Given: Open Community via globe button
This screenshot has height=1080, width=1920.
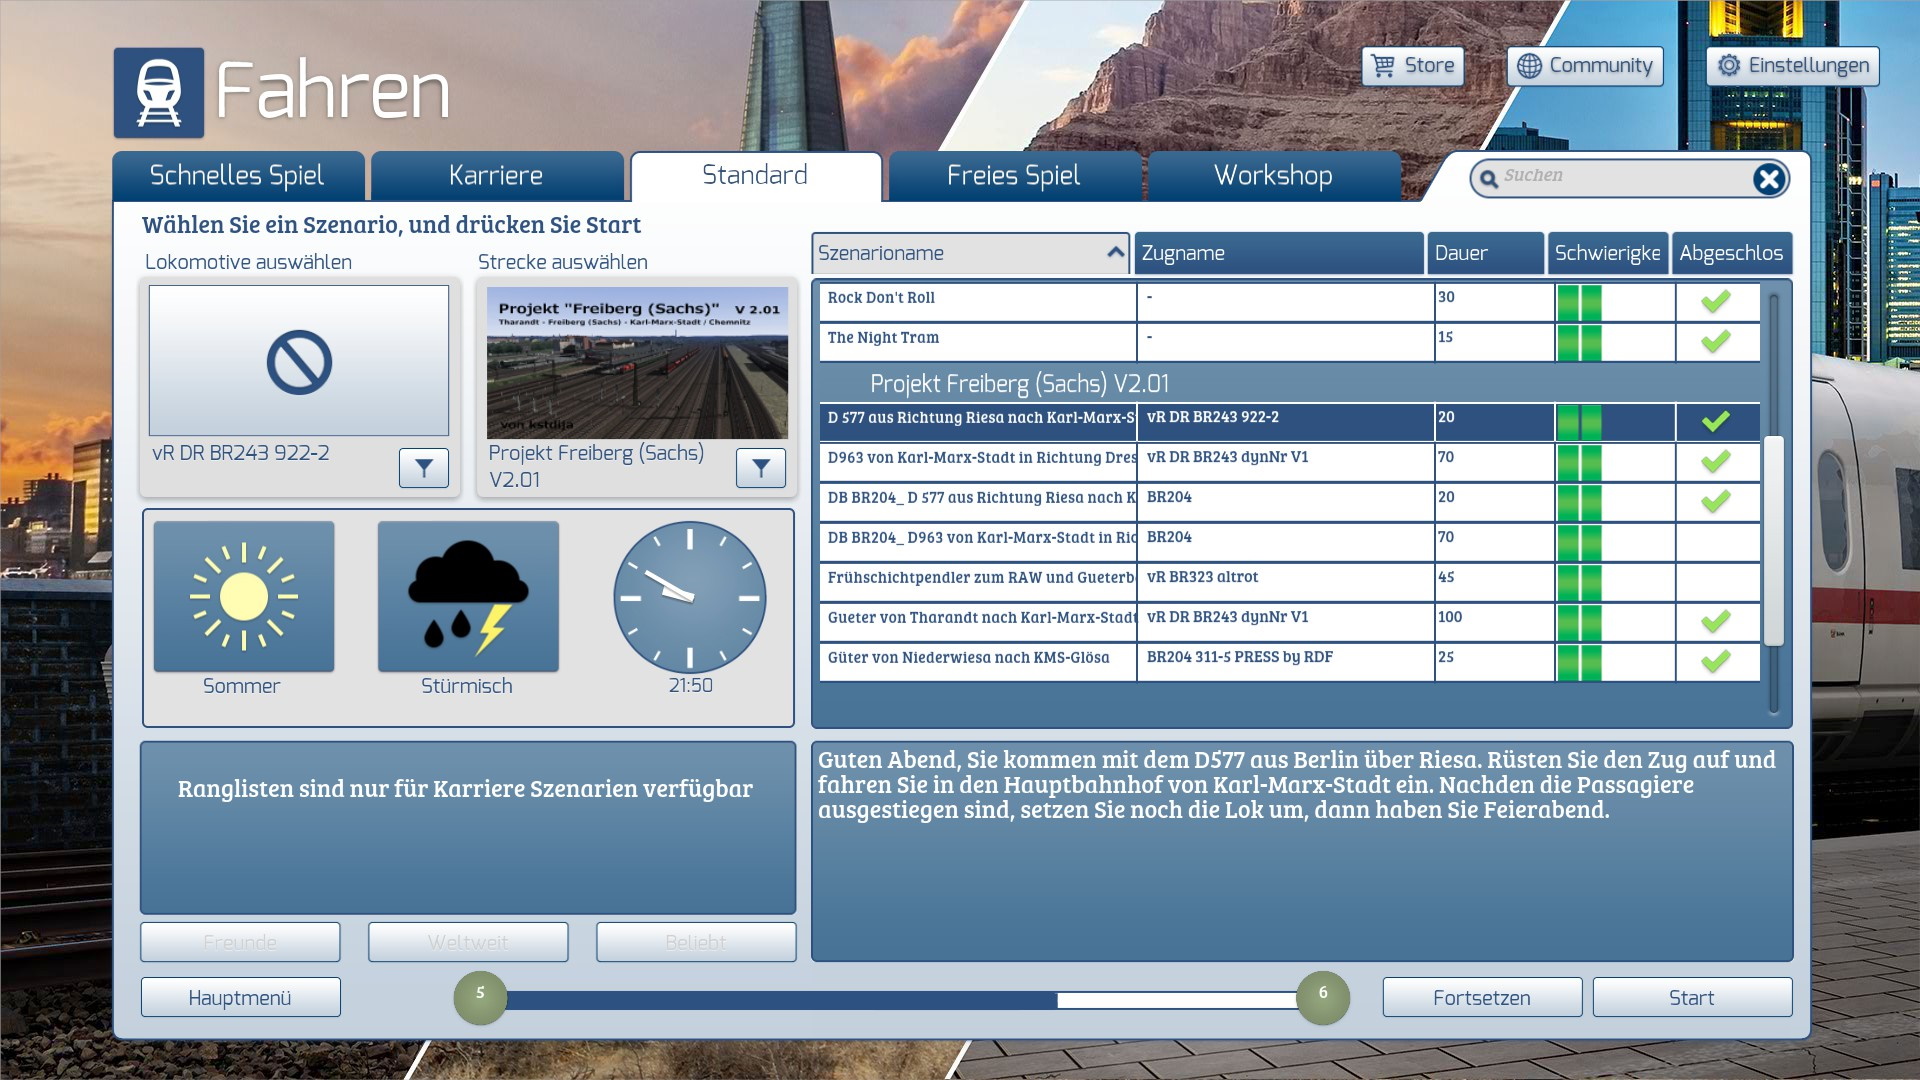Looking at the screenshot, I should pyautogui.click(x=1585, y=66).
